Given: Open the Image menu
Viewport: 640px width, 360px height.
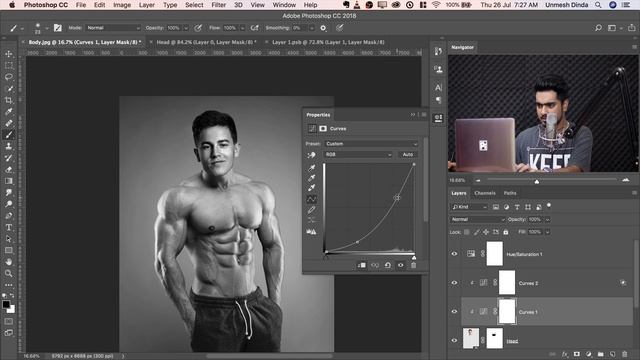Looking at the screenshot, I should point(122,5).
